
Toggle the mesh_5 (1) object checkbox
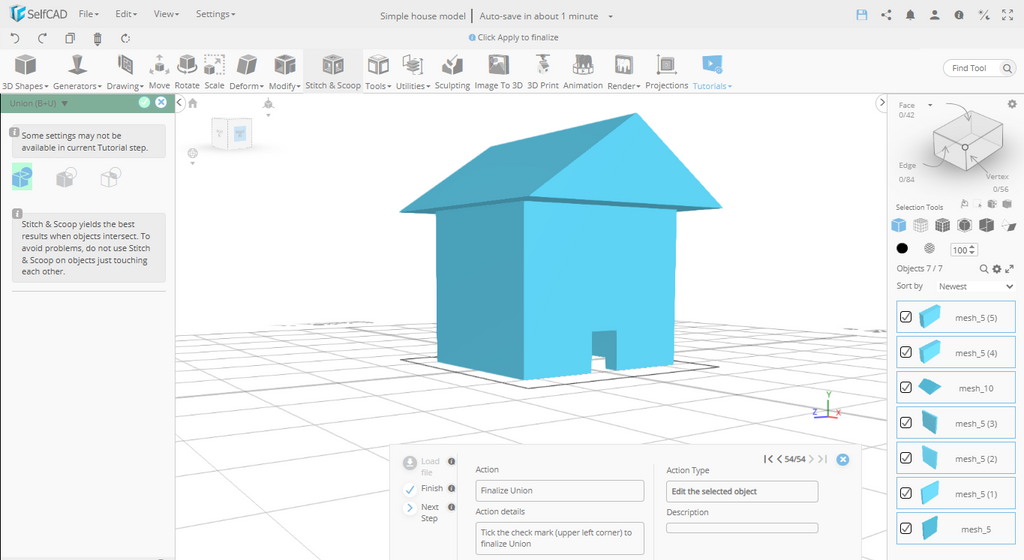pyautogui.click(x=906, y=493)
